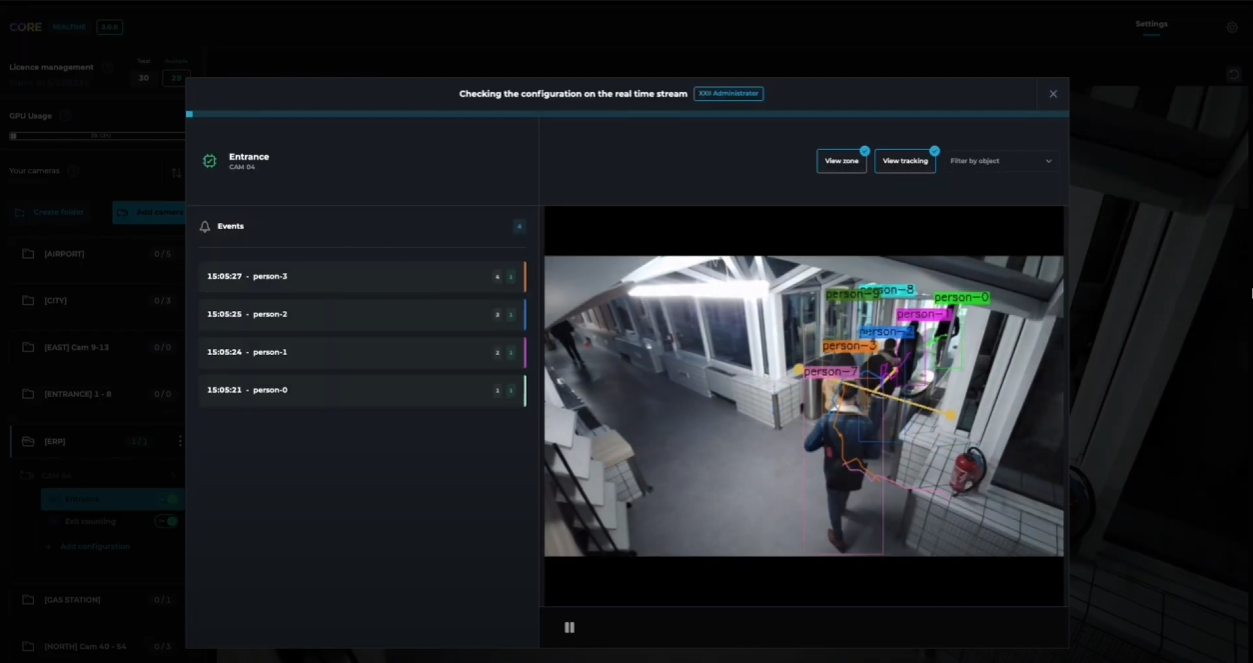This screenshot has height=663, width=1253.
Task: Click the 3.0.0 version badge
Action: [109, 27]
